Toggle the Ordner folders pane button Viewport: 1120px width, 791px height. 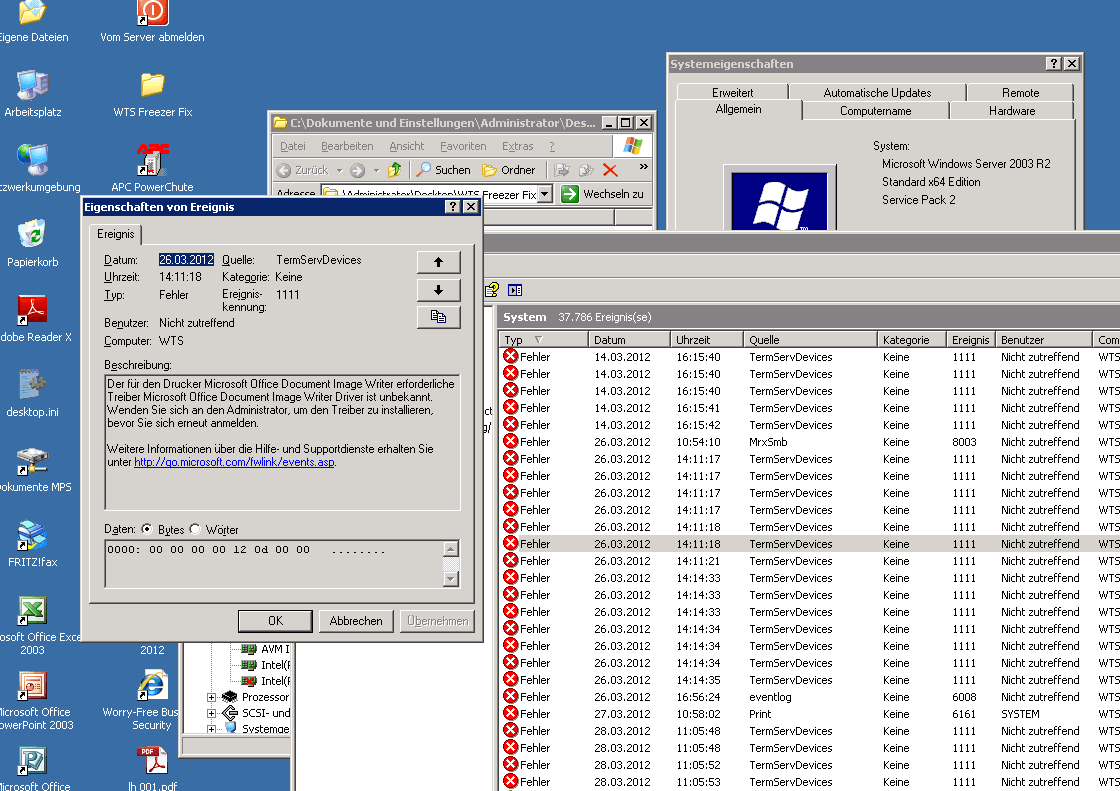coord(509,170)
